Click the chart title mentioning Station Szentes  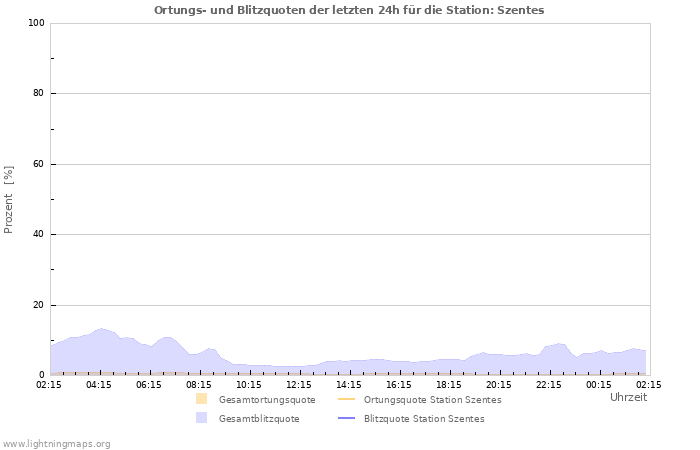(x=349, y=10)
